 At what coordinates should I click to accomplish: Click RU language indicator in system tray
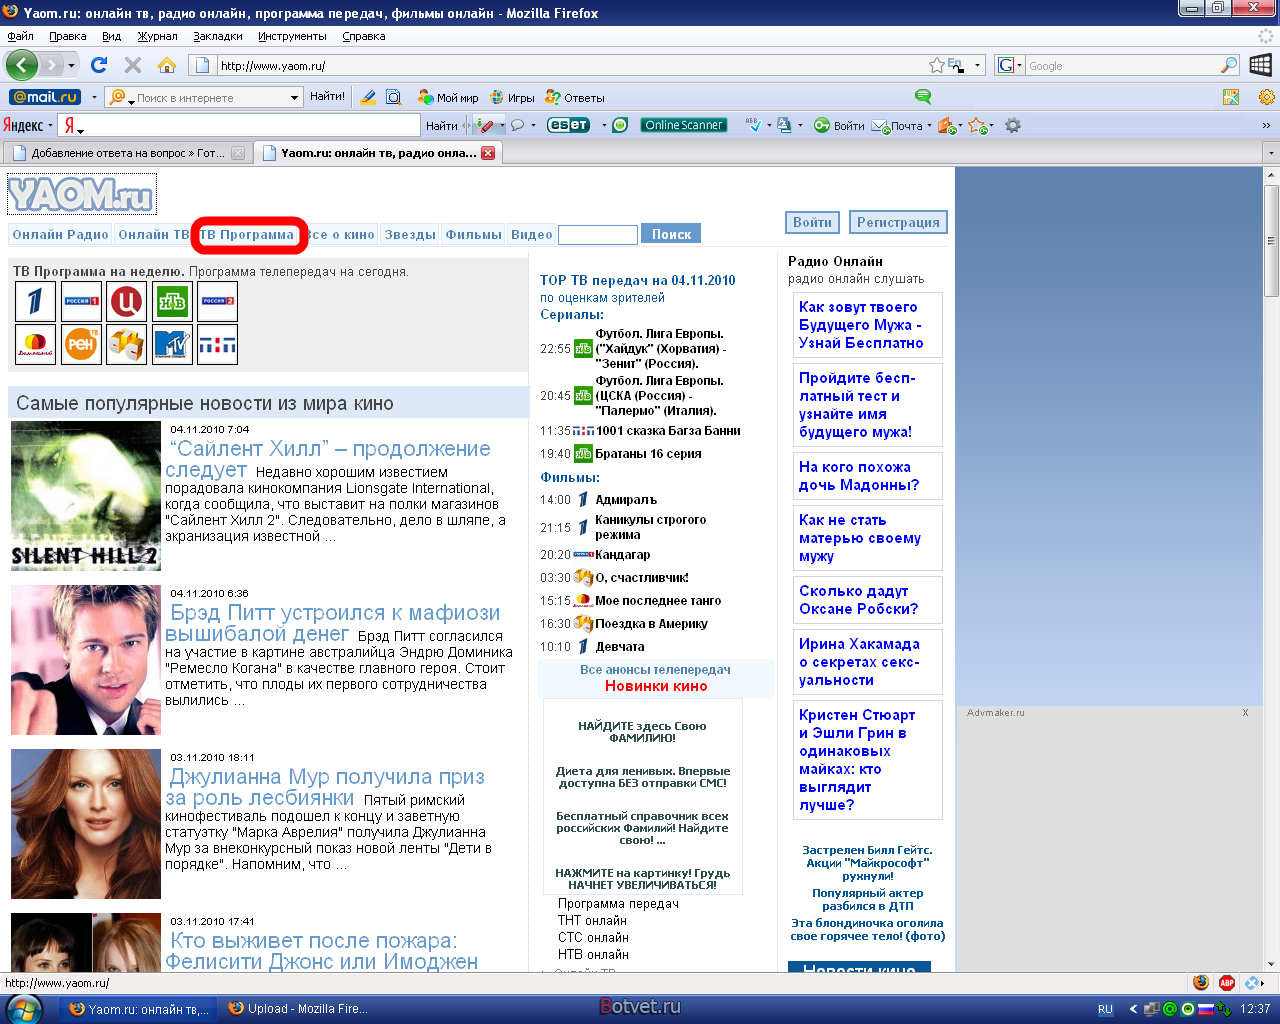(1105, 1009)
